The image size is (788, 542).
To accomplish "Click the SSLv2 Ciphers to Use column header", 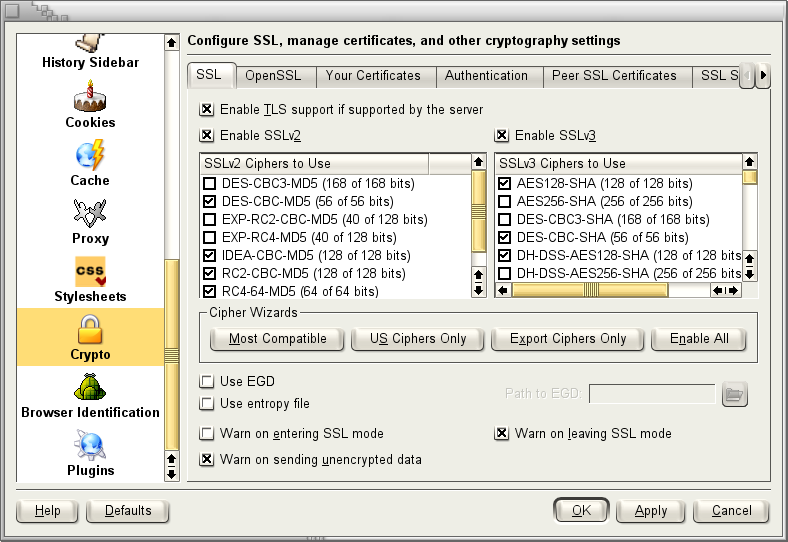I will pos(314,163).
